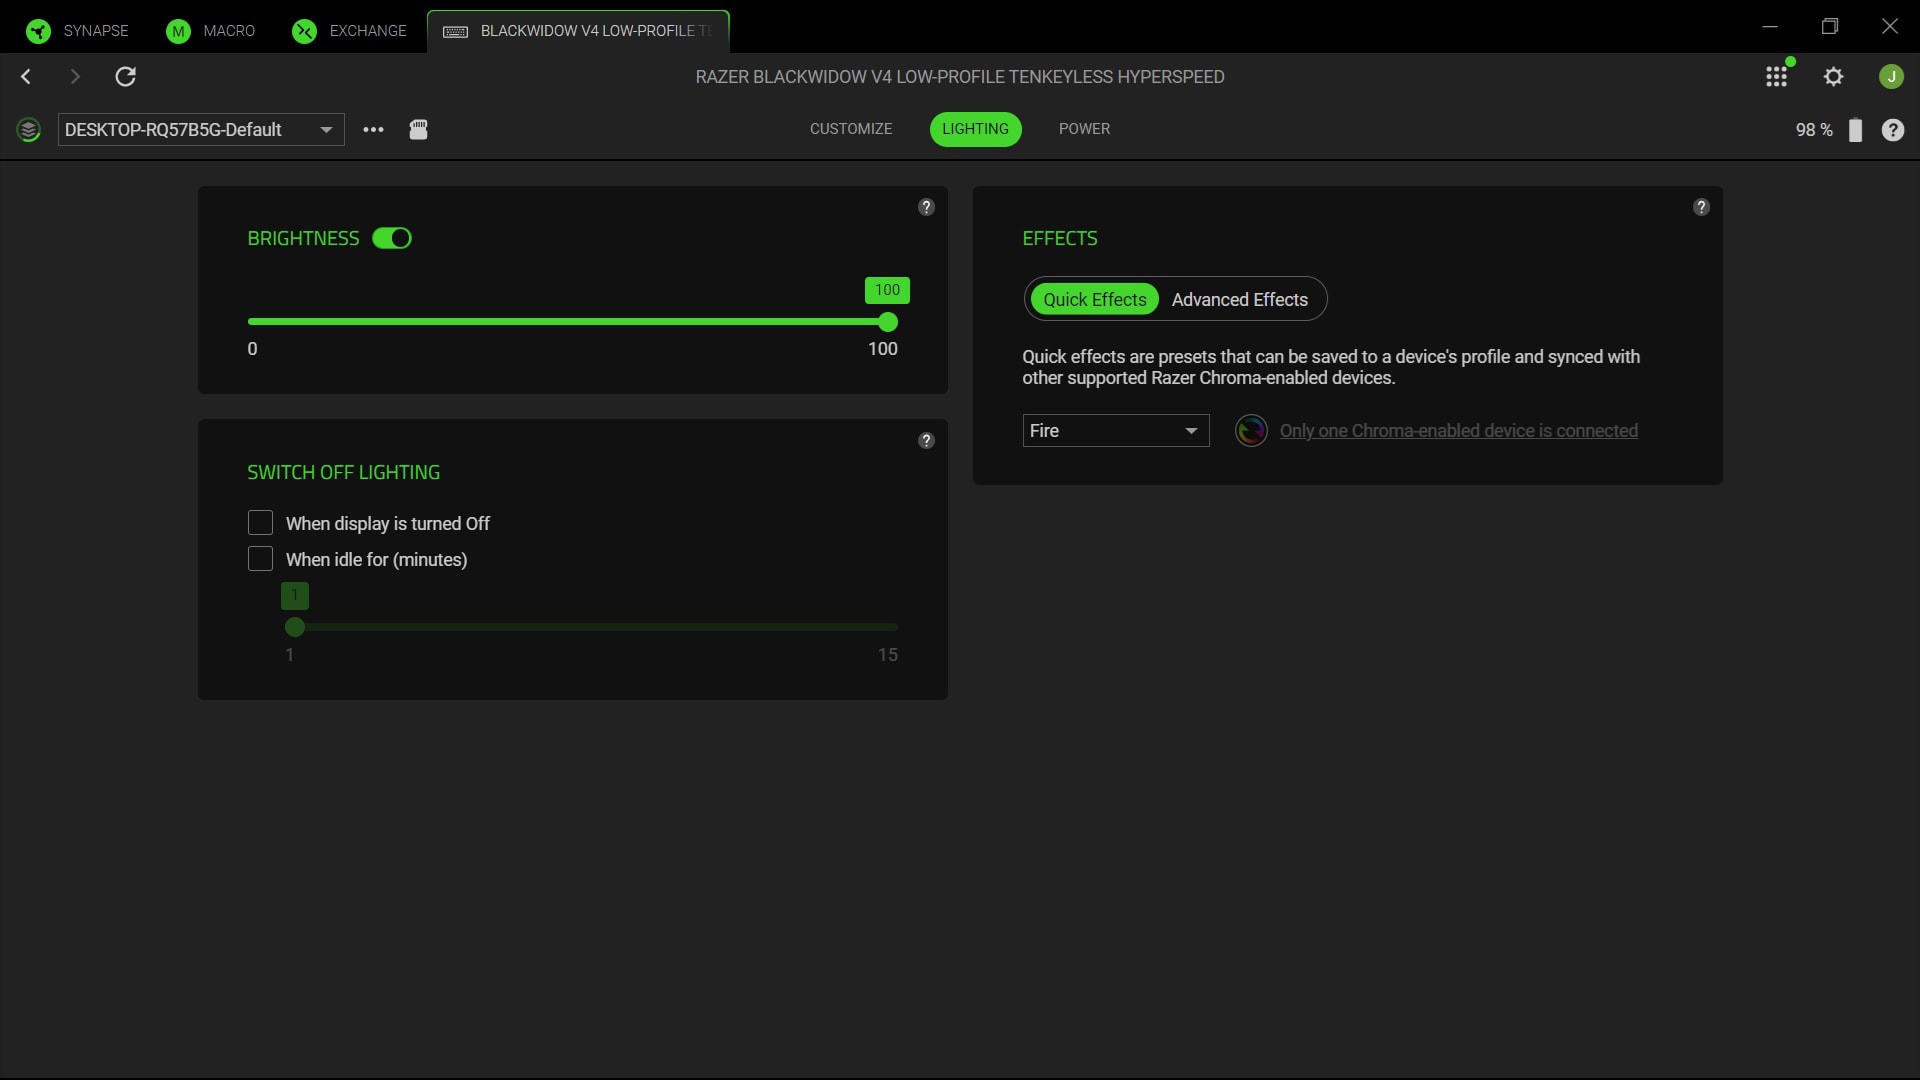The width and height of the screenshot is (1920, 1080).
Task: Open the Exchange tab
Action: pos(350,30)
